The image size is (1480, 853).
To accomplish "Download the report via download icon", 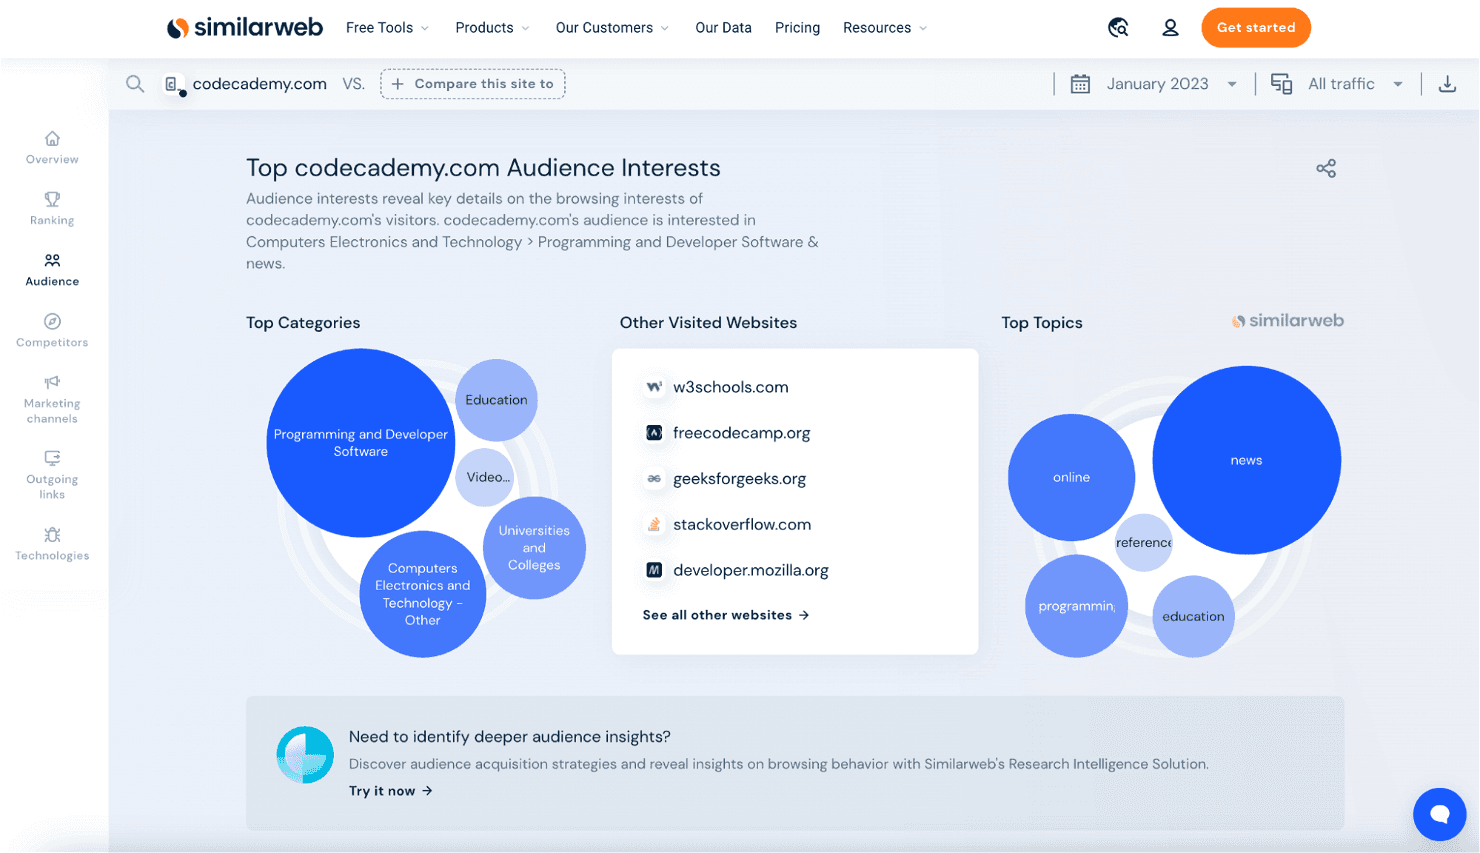I will 1447,84.
